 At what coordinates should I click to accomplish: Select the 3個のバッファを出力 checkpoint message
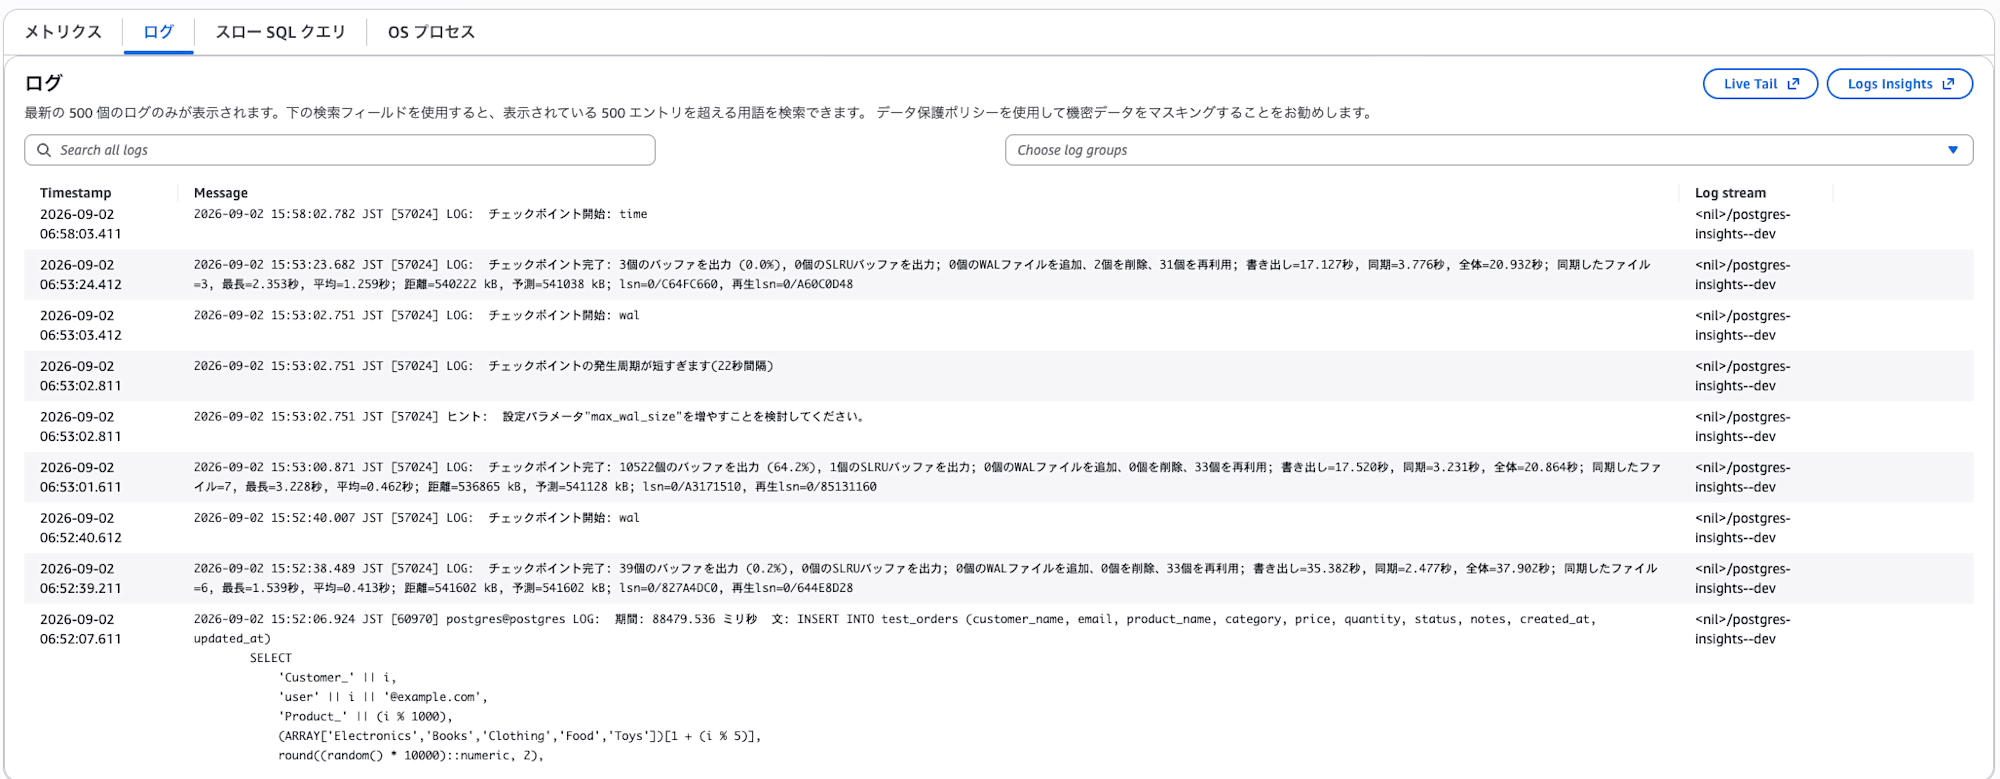(x=922, y=274)
